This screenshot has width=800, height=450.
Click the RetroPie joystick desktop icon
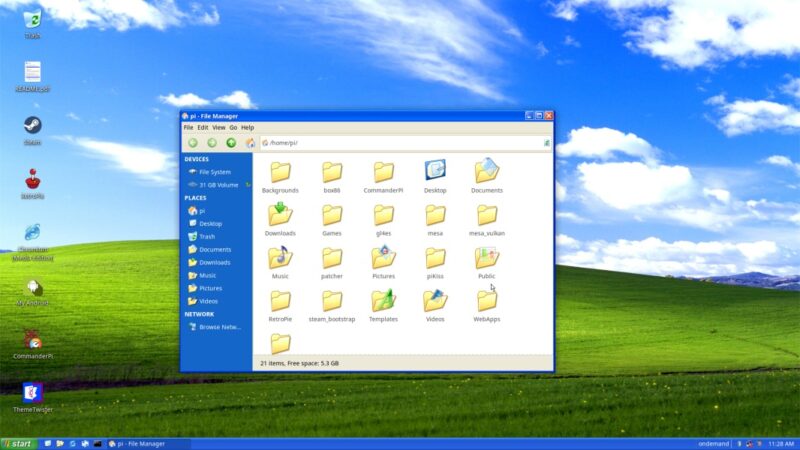click(32, 184)
